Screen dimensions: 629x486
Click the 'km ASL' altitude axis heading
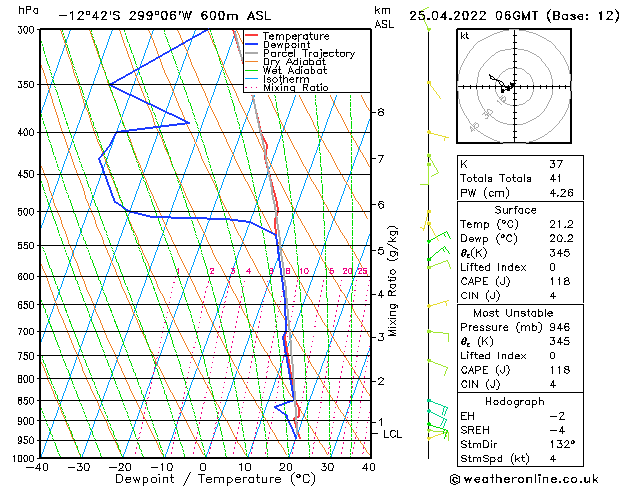click(384, 17)
